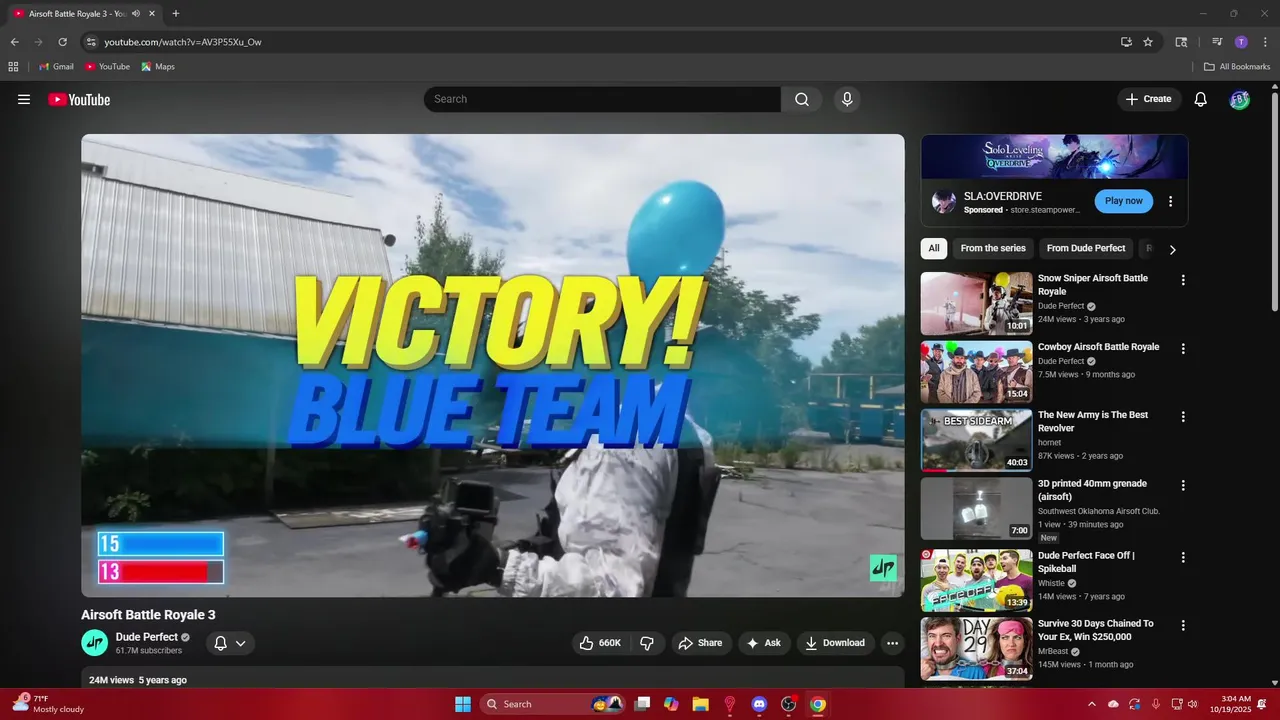The width and height of the screenshot is (1280, 720).
Task: Open File Explorer from the taskbar
Action: pyautogui.click(x=700, y=704)
